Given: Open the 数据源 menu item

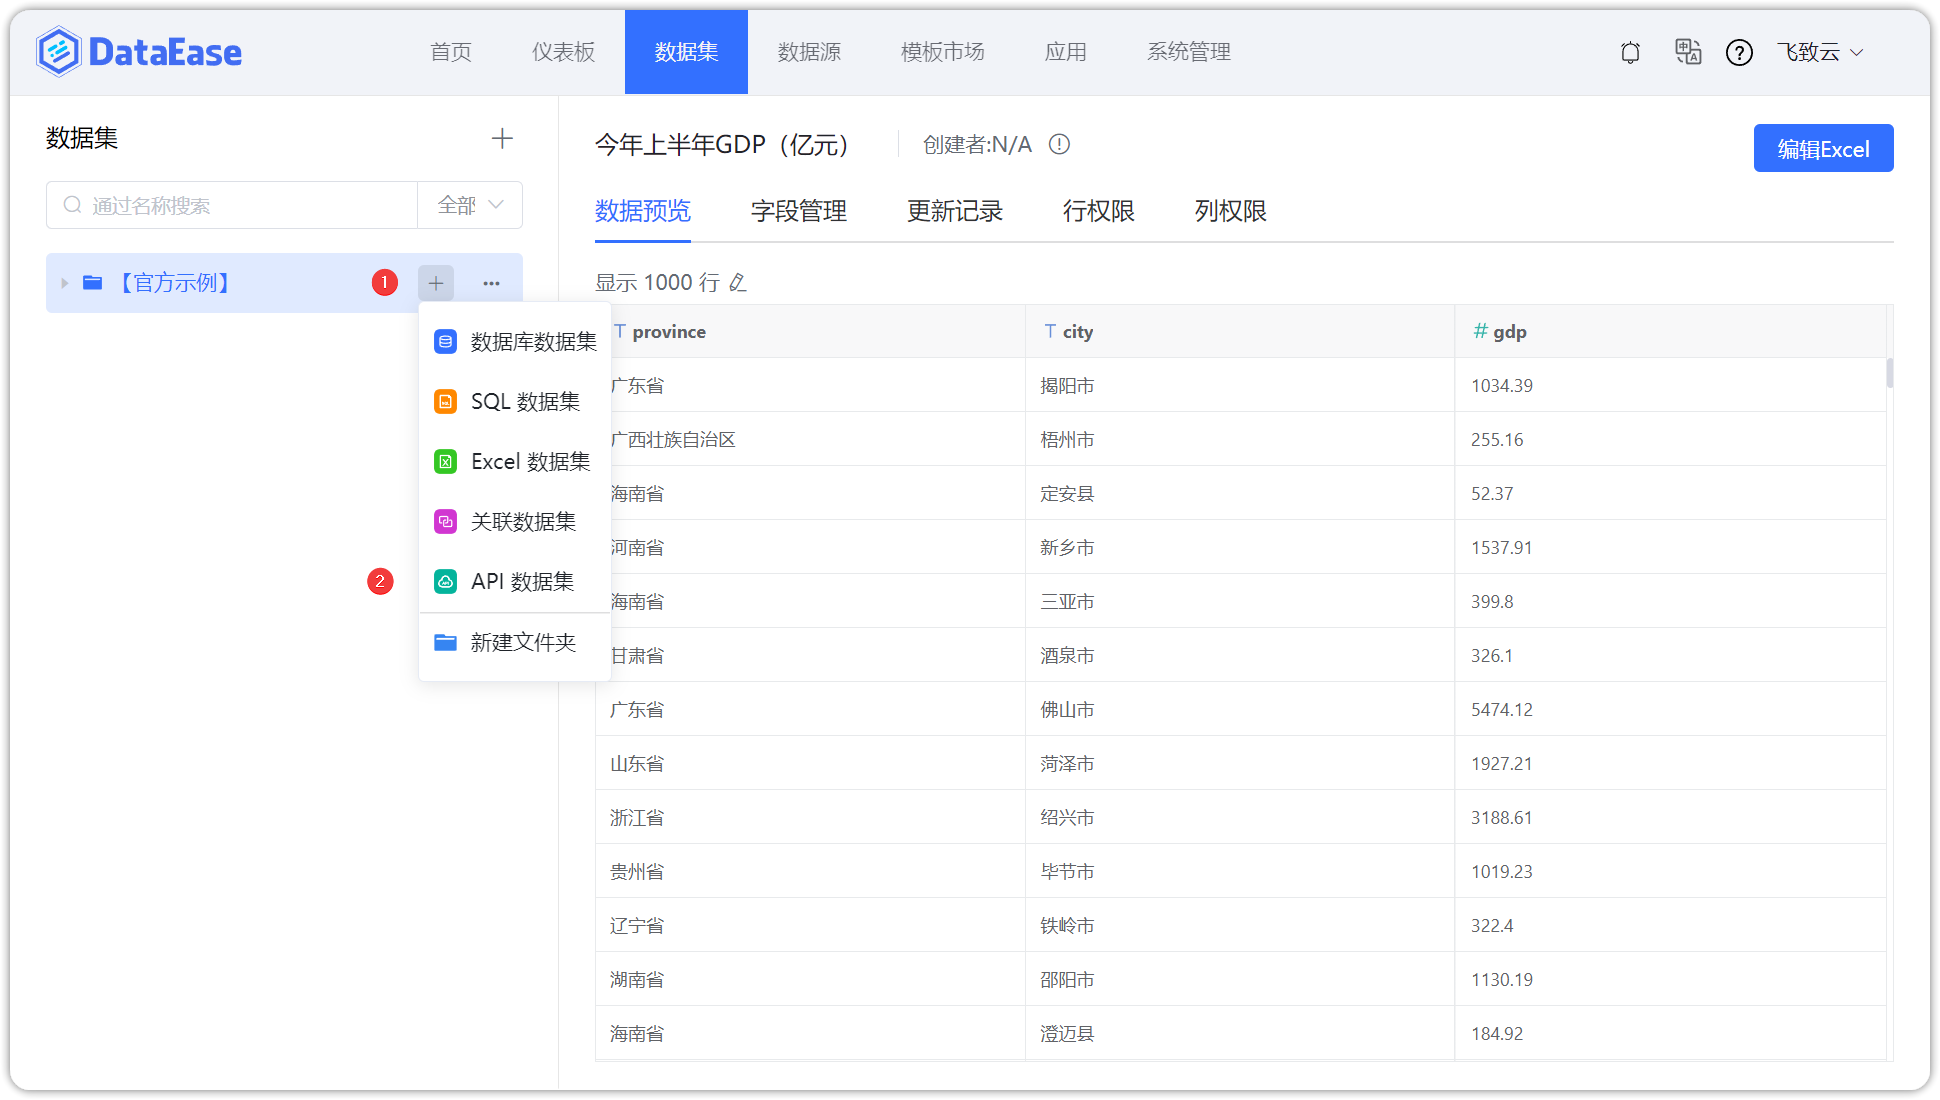Looking at the screenshot, I should click(810, 52).
